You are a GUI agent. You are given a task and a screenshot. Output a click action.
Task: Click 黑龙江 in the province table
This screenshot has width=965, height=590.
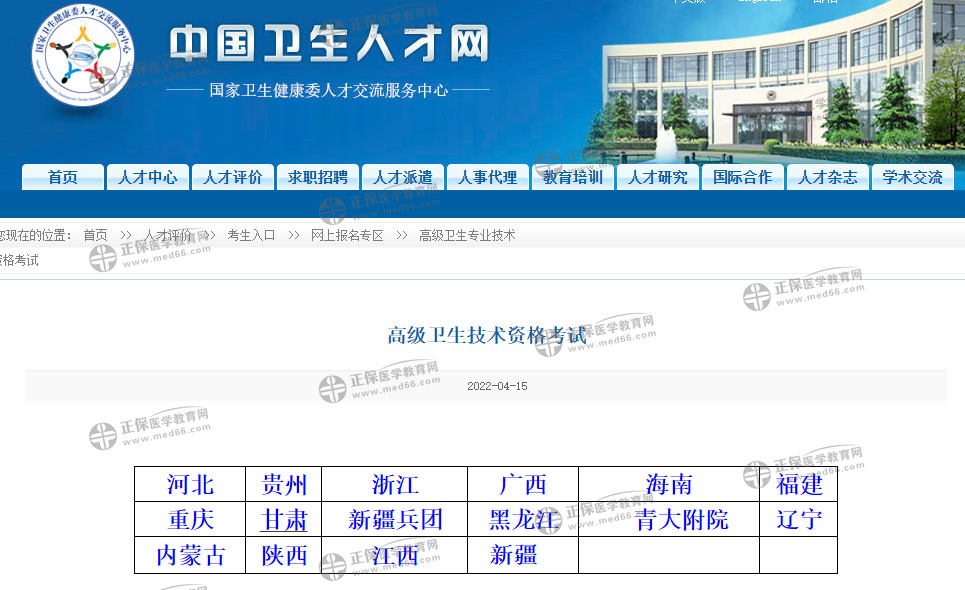coord(522,519)
